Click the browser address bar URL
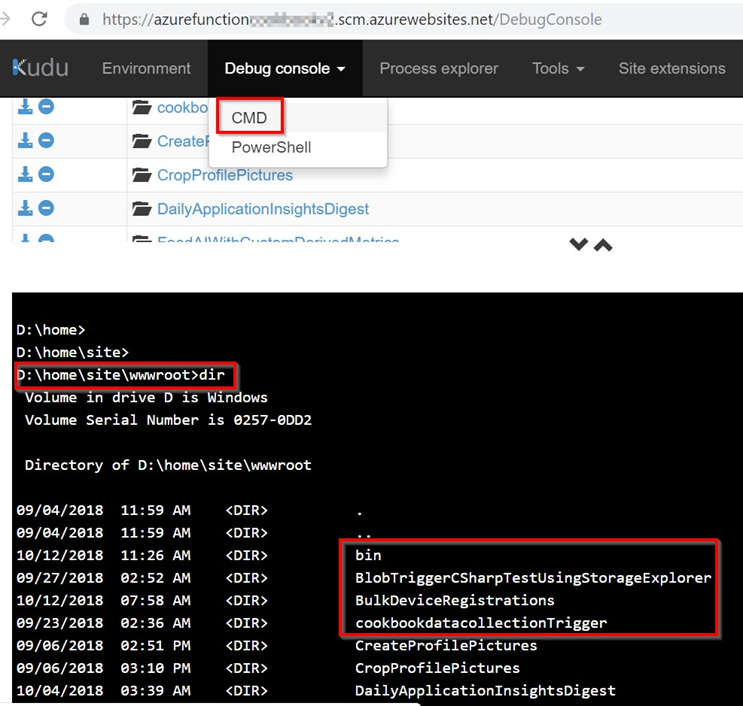The width and height of the screenshot is (743, 706). coord(350,19)
